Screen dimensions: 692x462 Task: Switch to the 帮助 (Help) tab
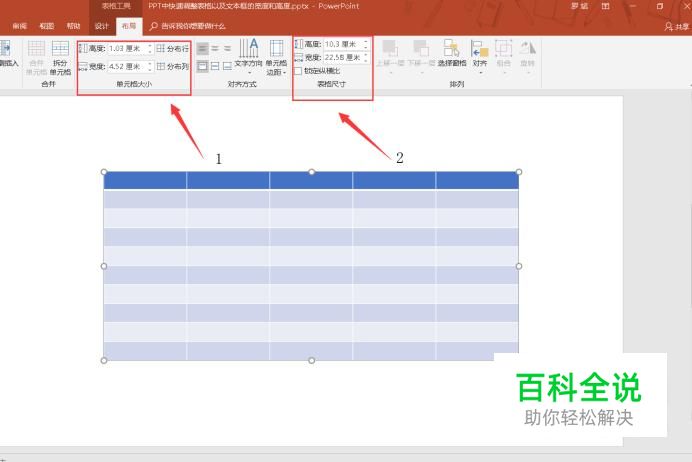click(73, 26)
